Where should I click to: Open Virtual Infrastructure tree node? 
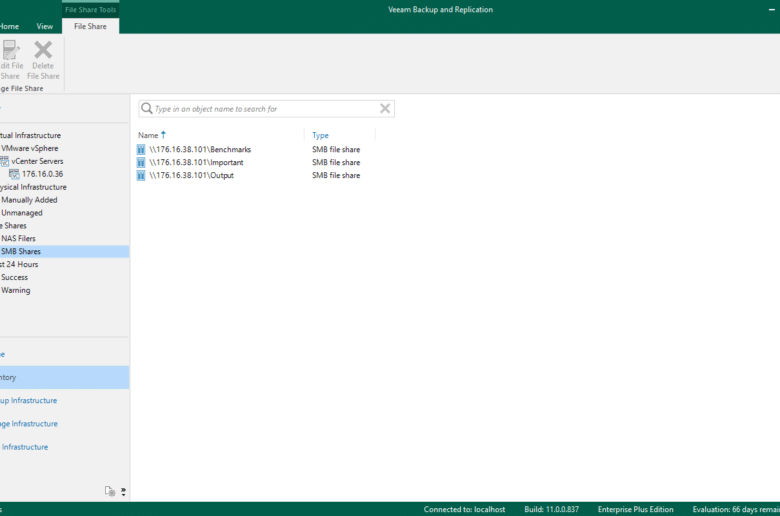[x=30, y=135]
